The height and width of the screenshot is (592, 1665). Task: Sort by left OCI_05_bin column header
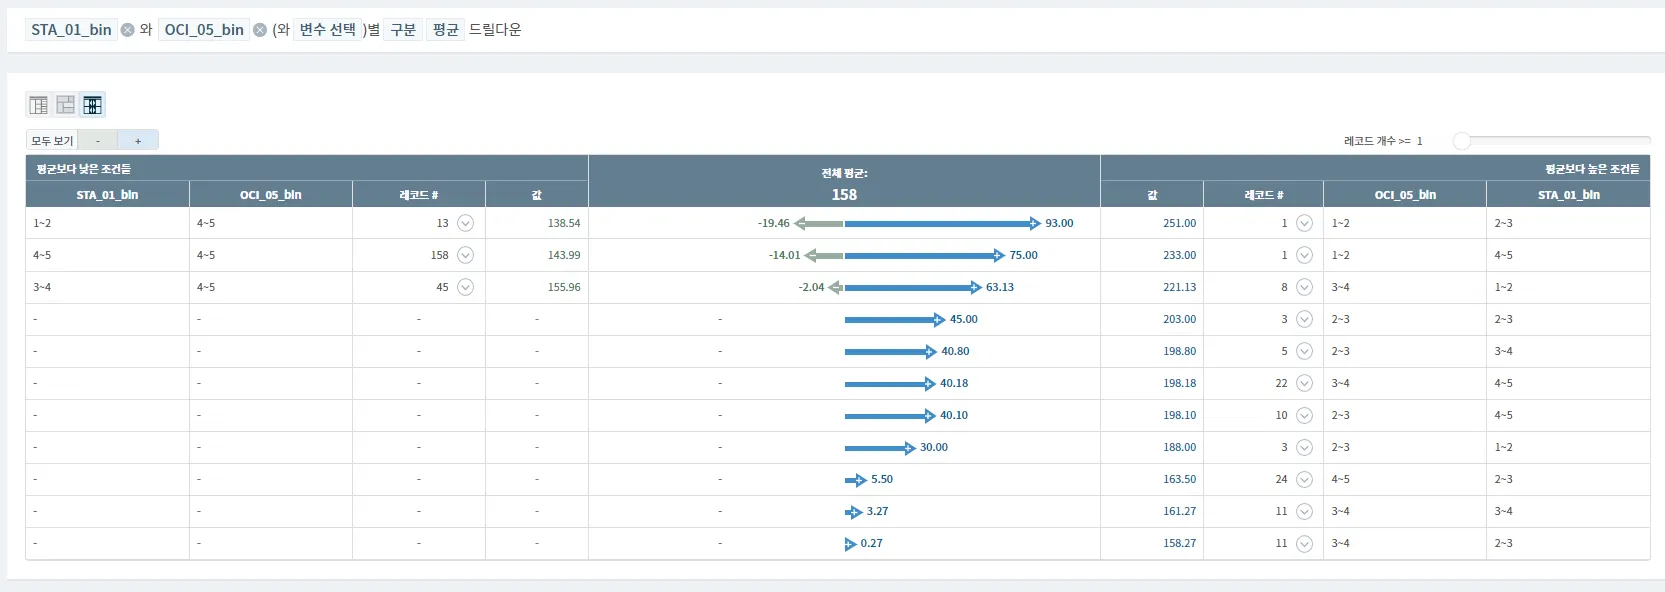pyautogui.click(x=271, y=195)
